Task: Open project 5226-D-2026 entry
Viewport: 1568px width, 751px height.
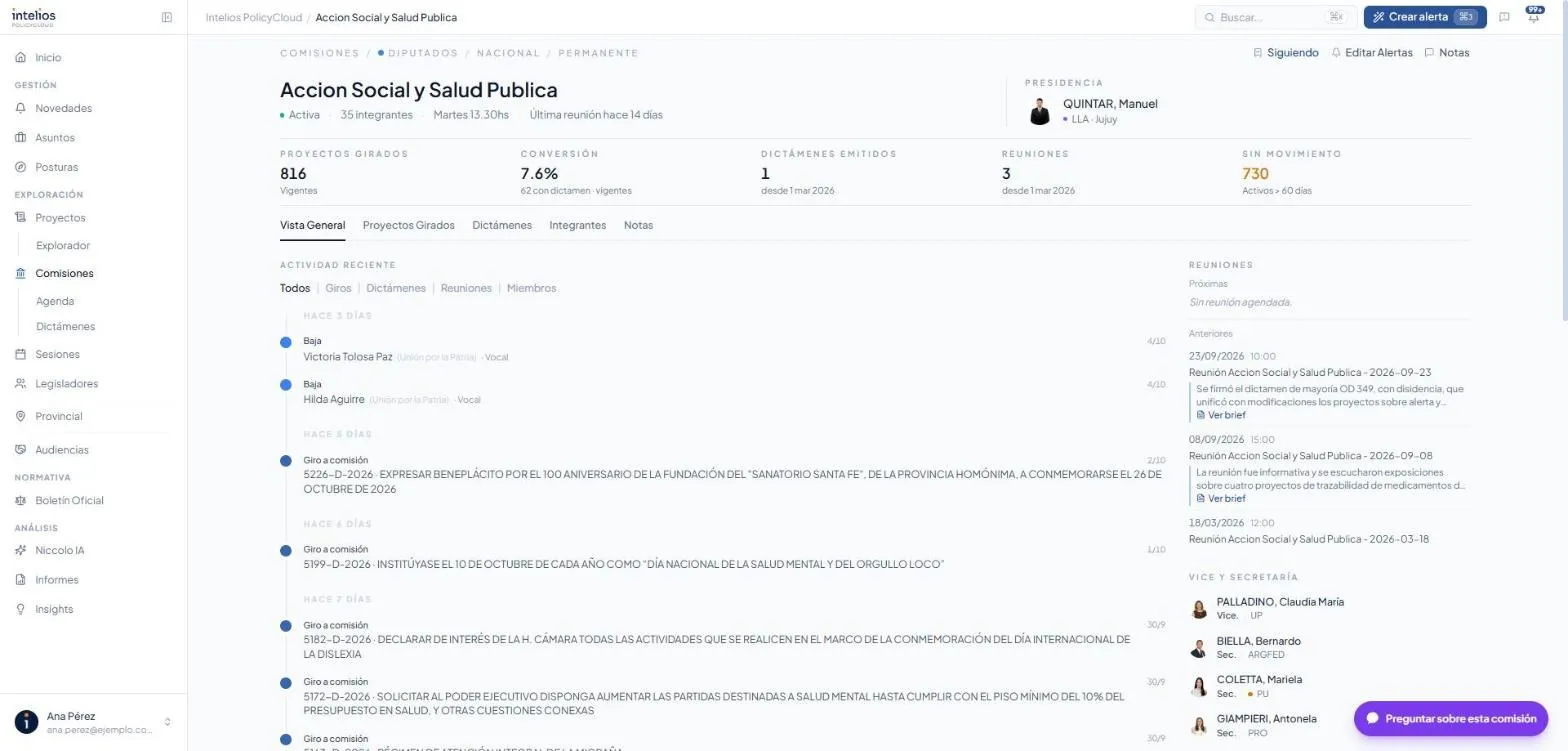Action: click(x=732, y=482)
